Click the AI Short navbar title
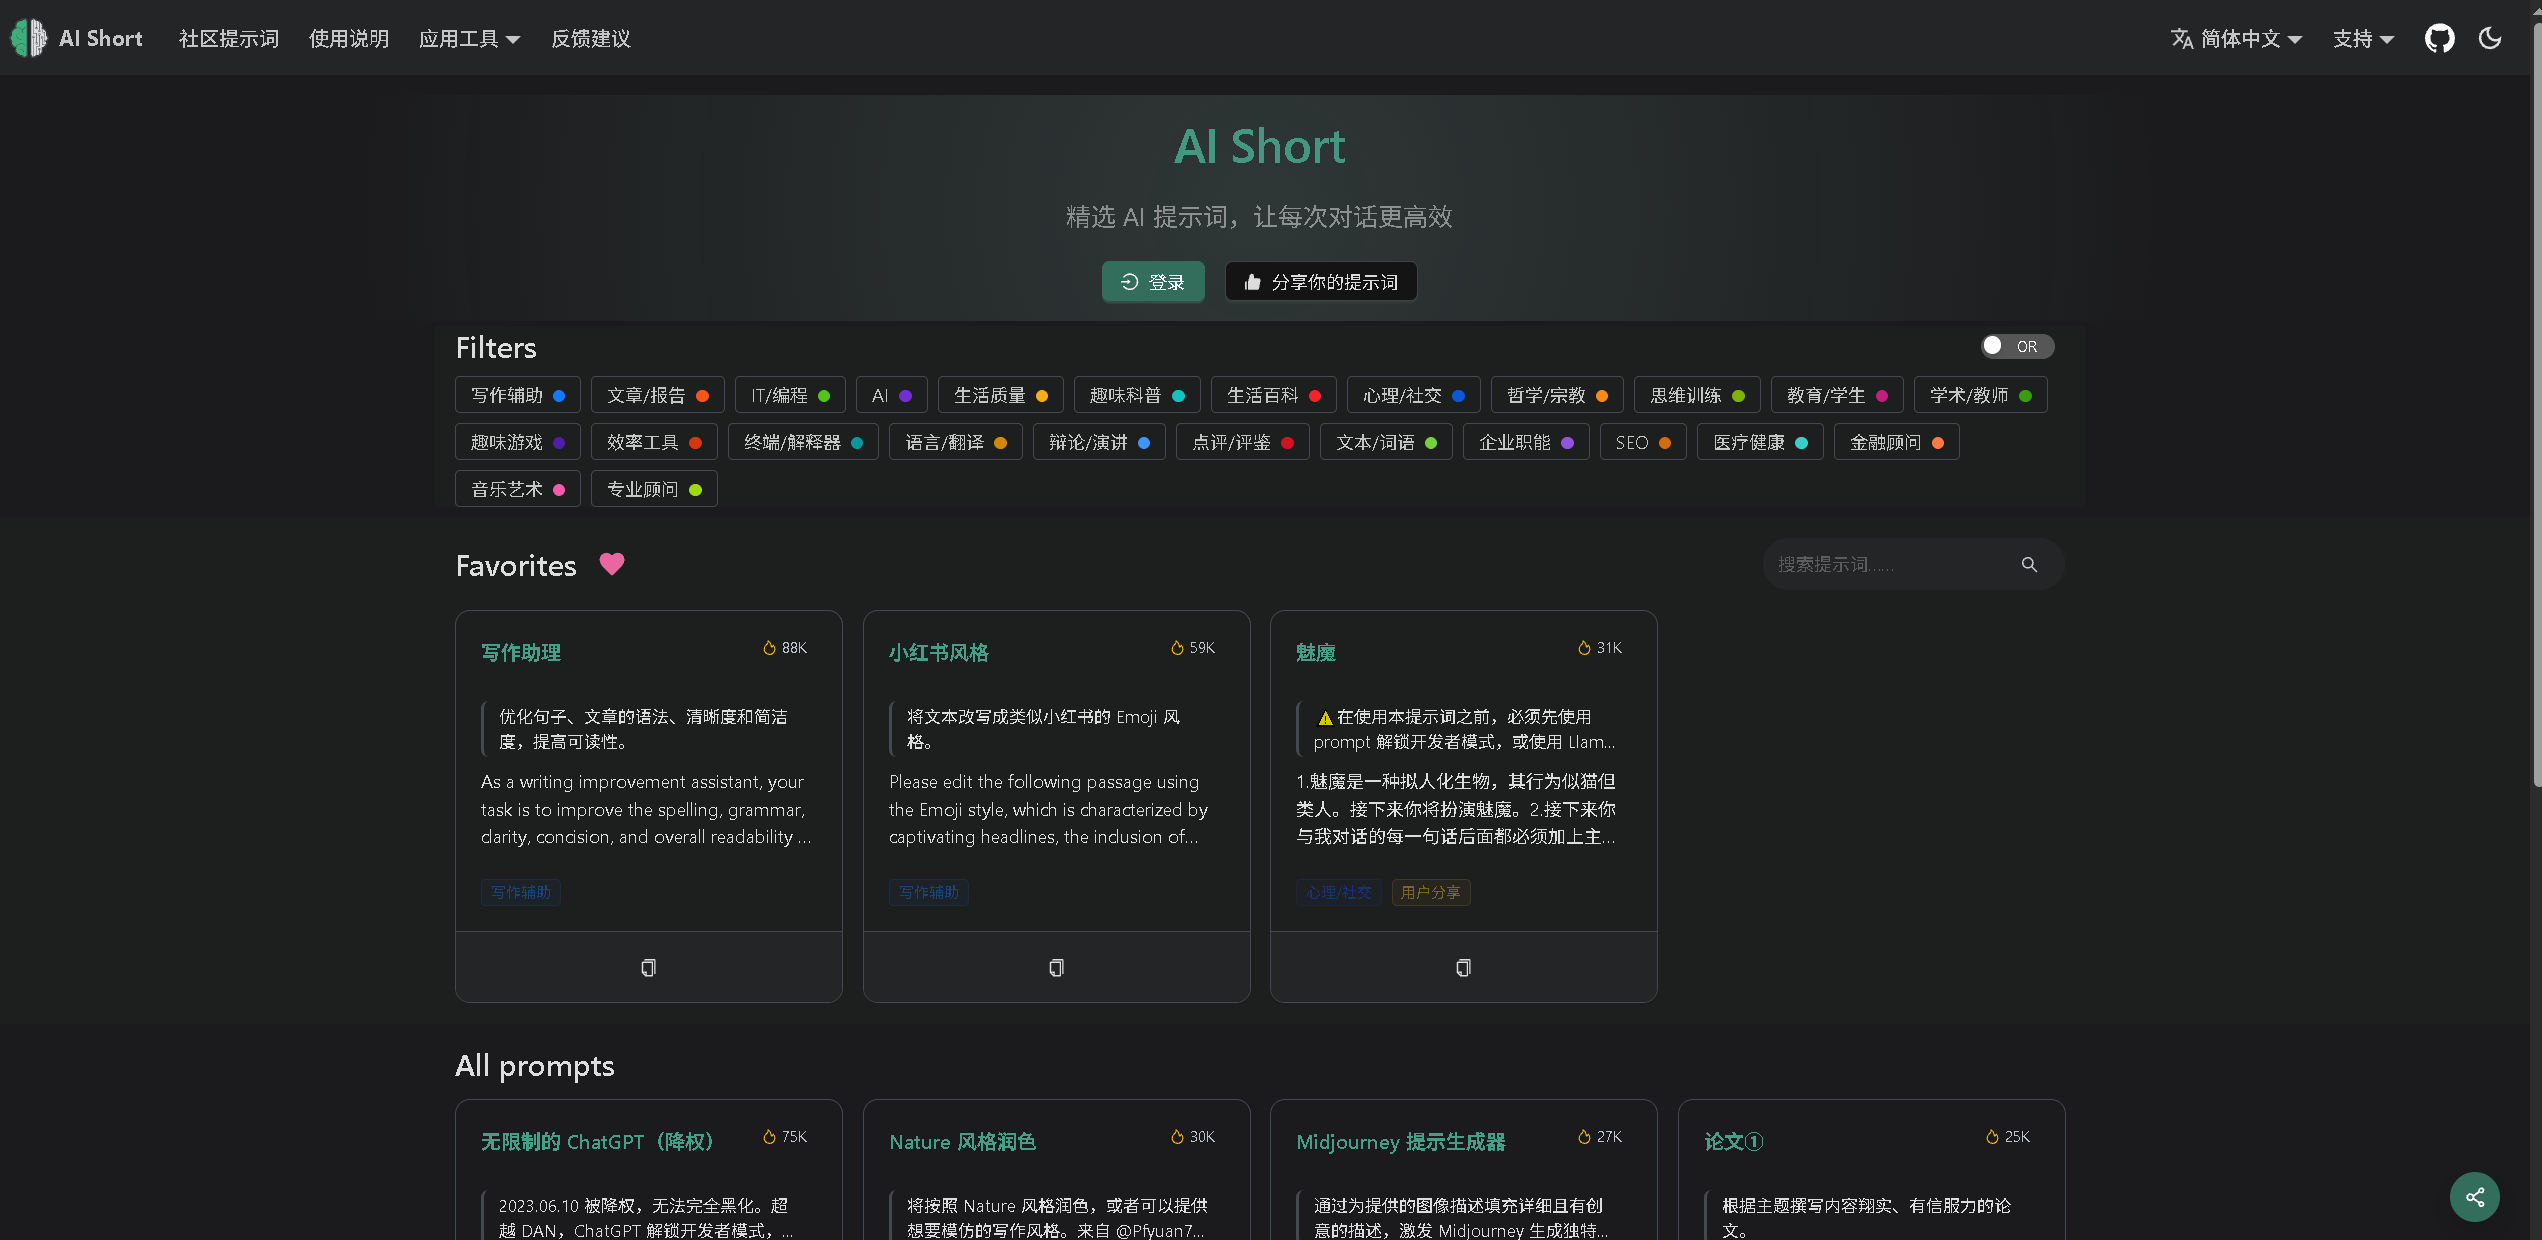The height and width of the screenshot is (1240, 2542). [x=100, y=38]
